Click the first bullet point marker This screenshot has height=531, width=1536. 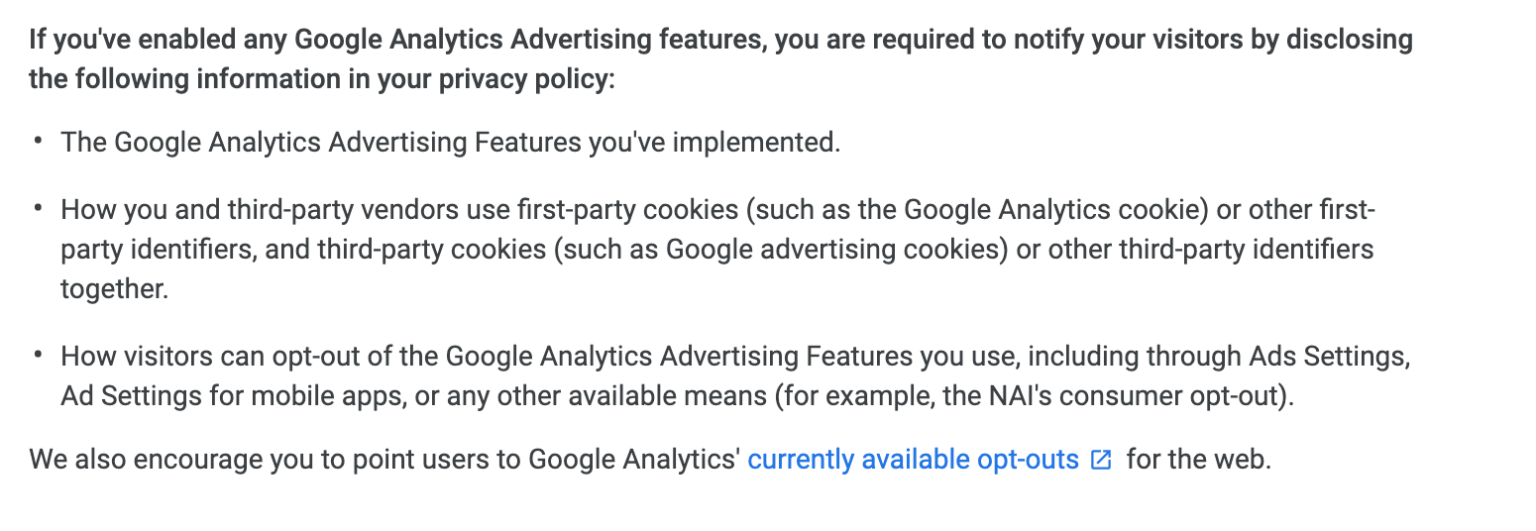(38, 142)
